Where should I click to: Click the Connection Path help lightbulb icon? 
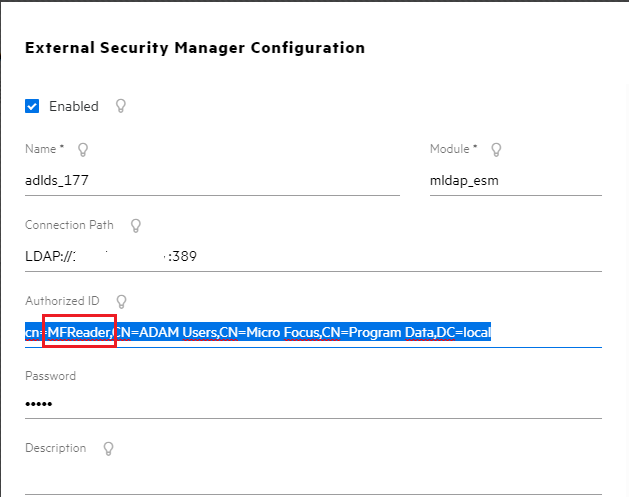136,225
